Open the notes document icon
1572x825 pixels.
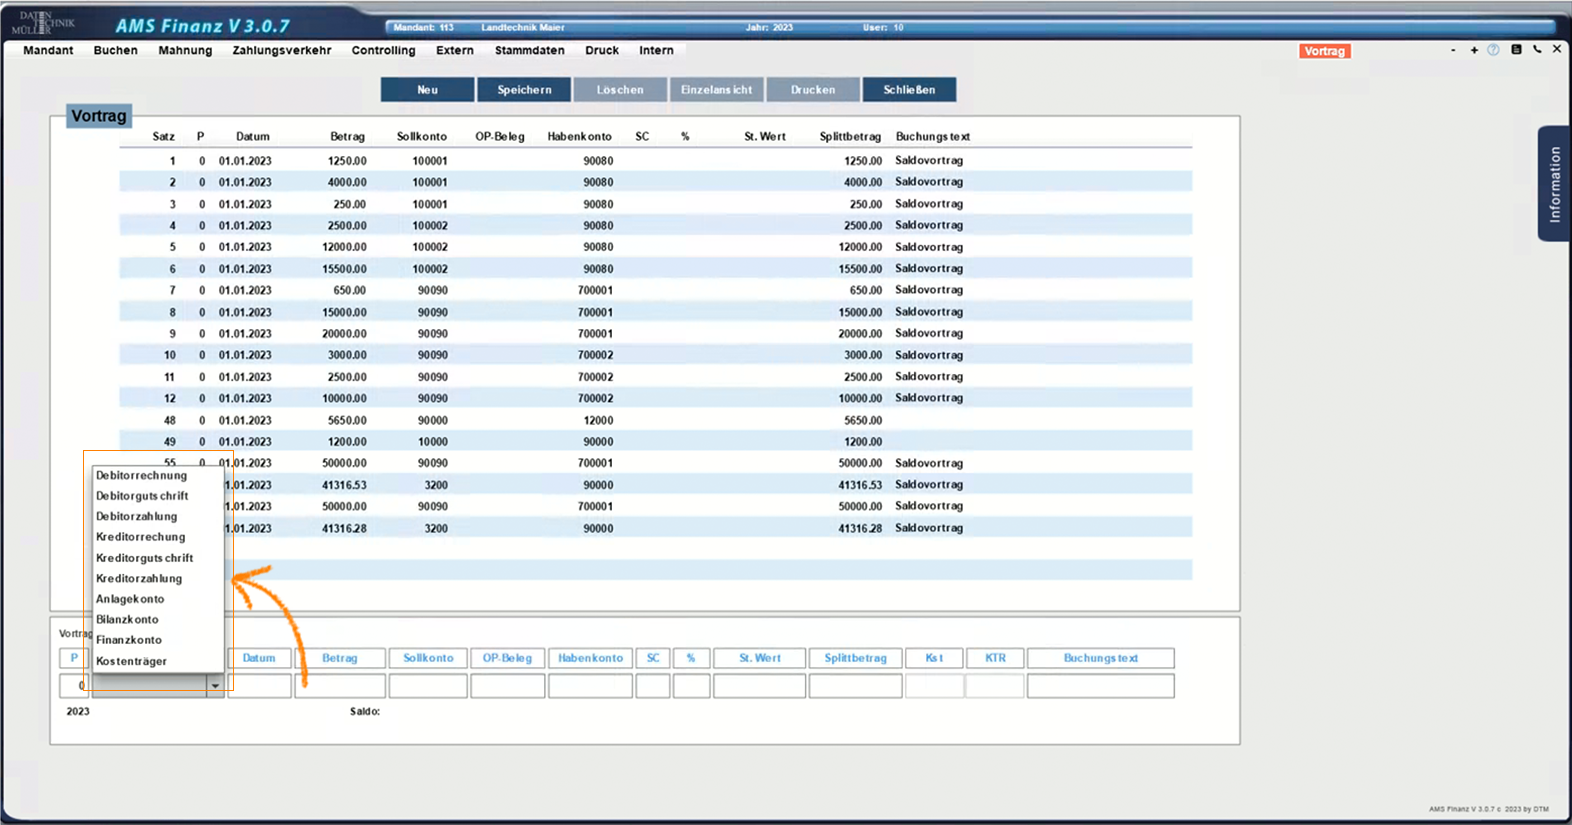point(1516,50)
